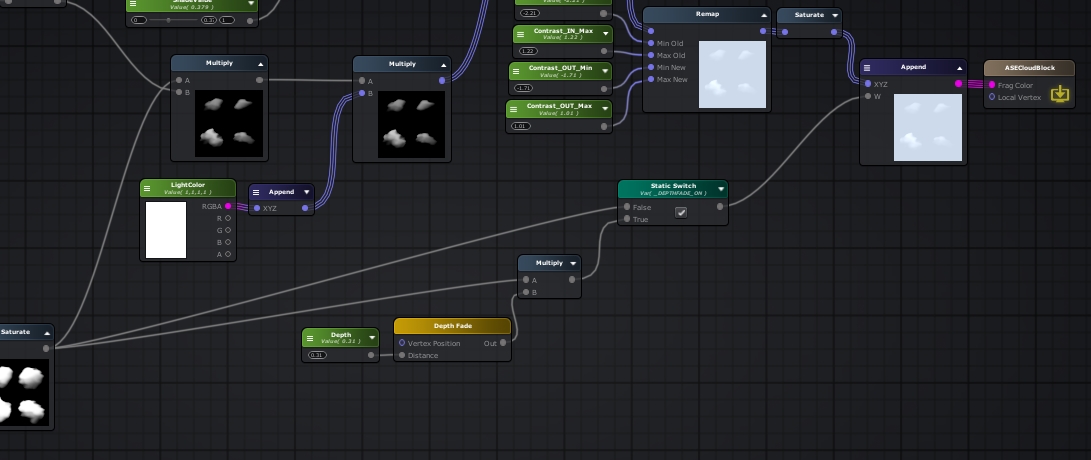Click the ShadeValue range slider
1091x460 pixels.
point(174,20)
